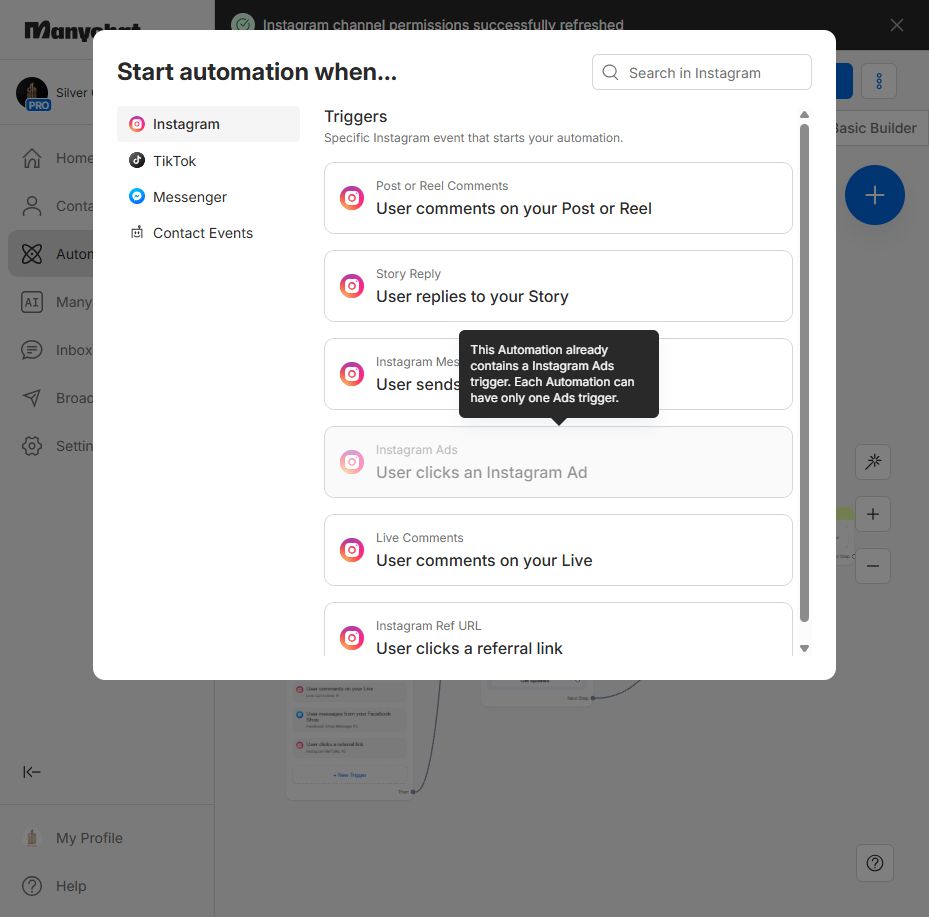
Task: Click the disabled Instagram Ads trigger
Action: coord(558,462)
